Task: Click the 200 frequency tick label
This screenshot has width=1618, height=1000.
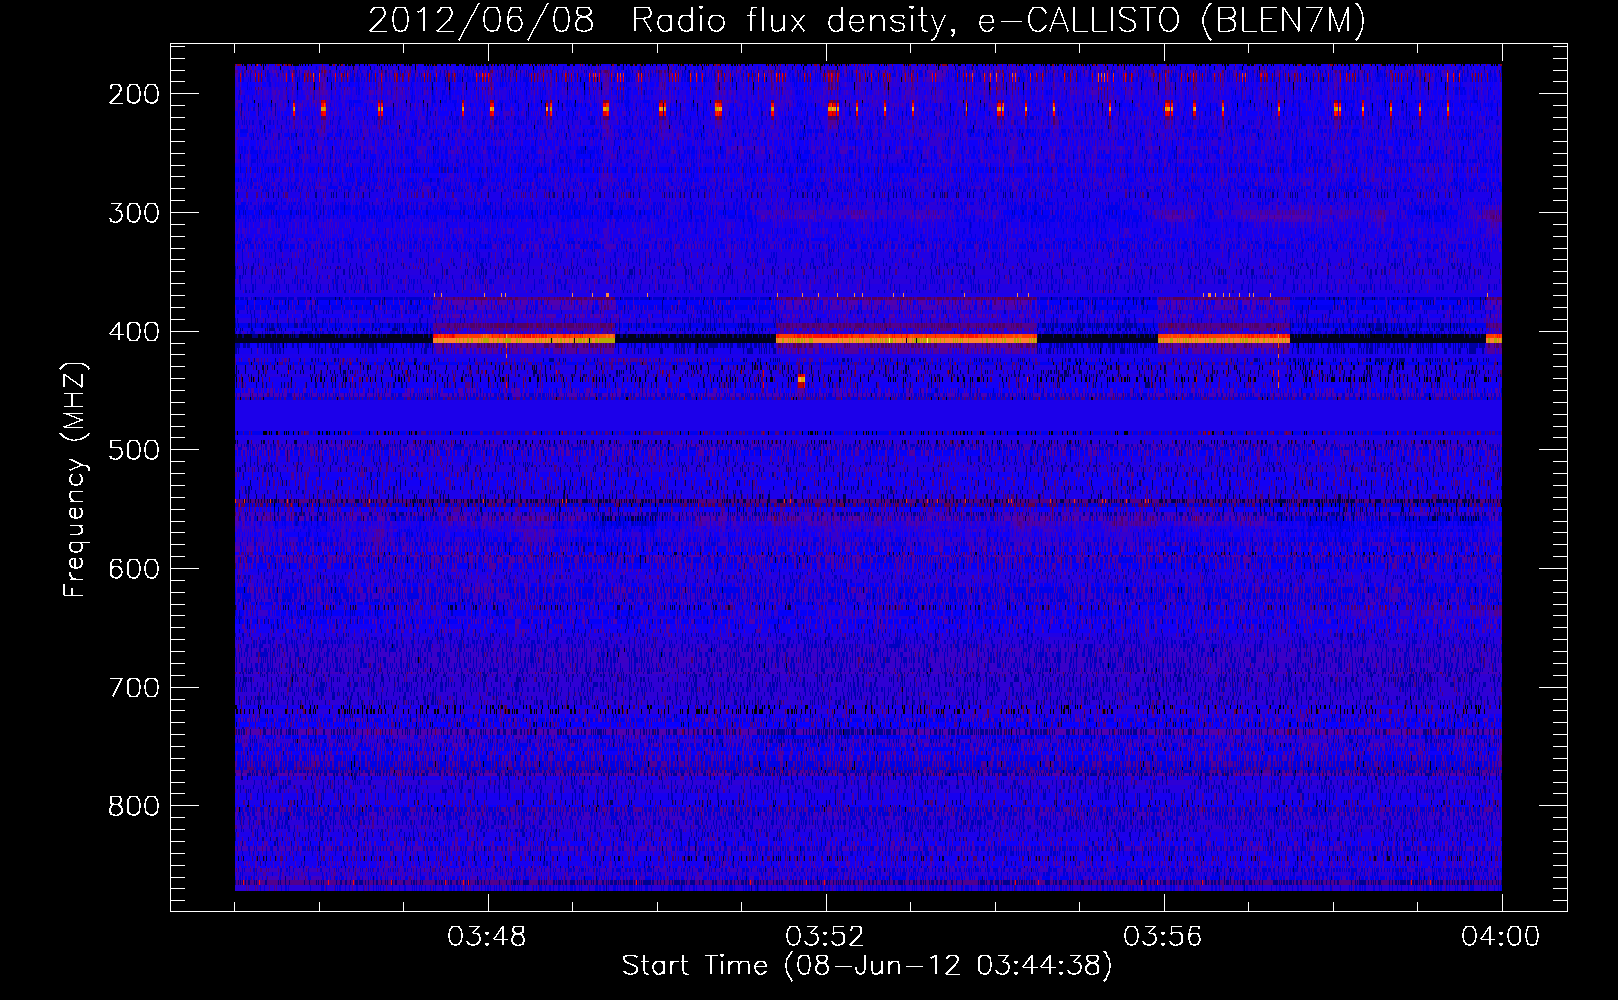Action: (133, 94)
